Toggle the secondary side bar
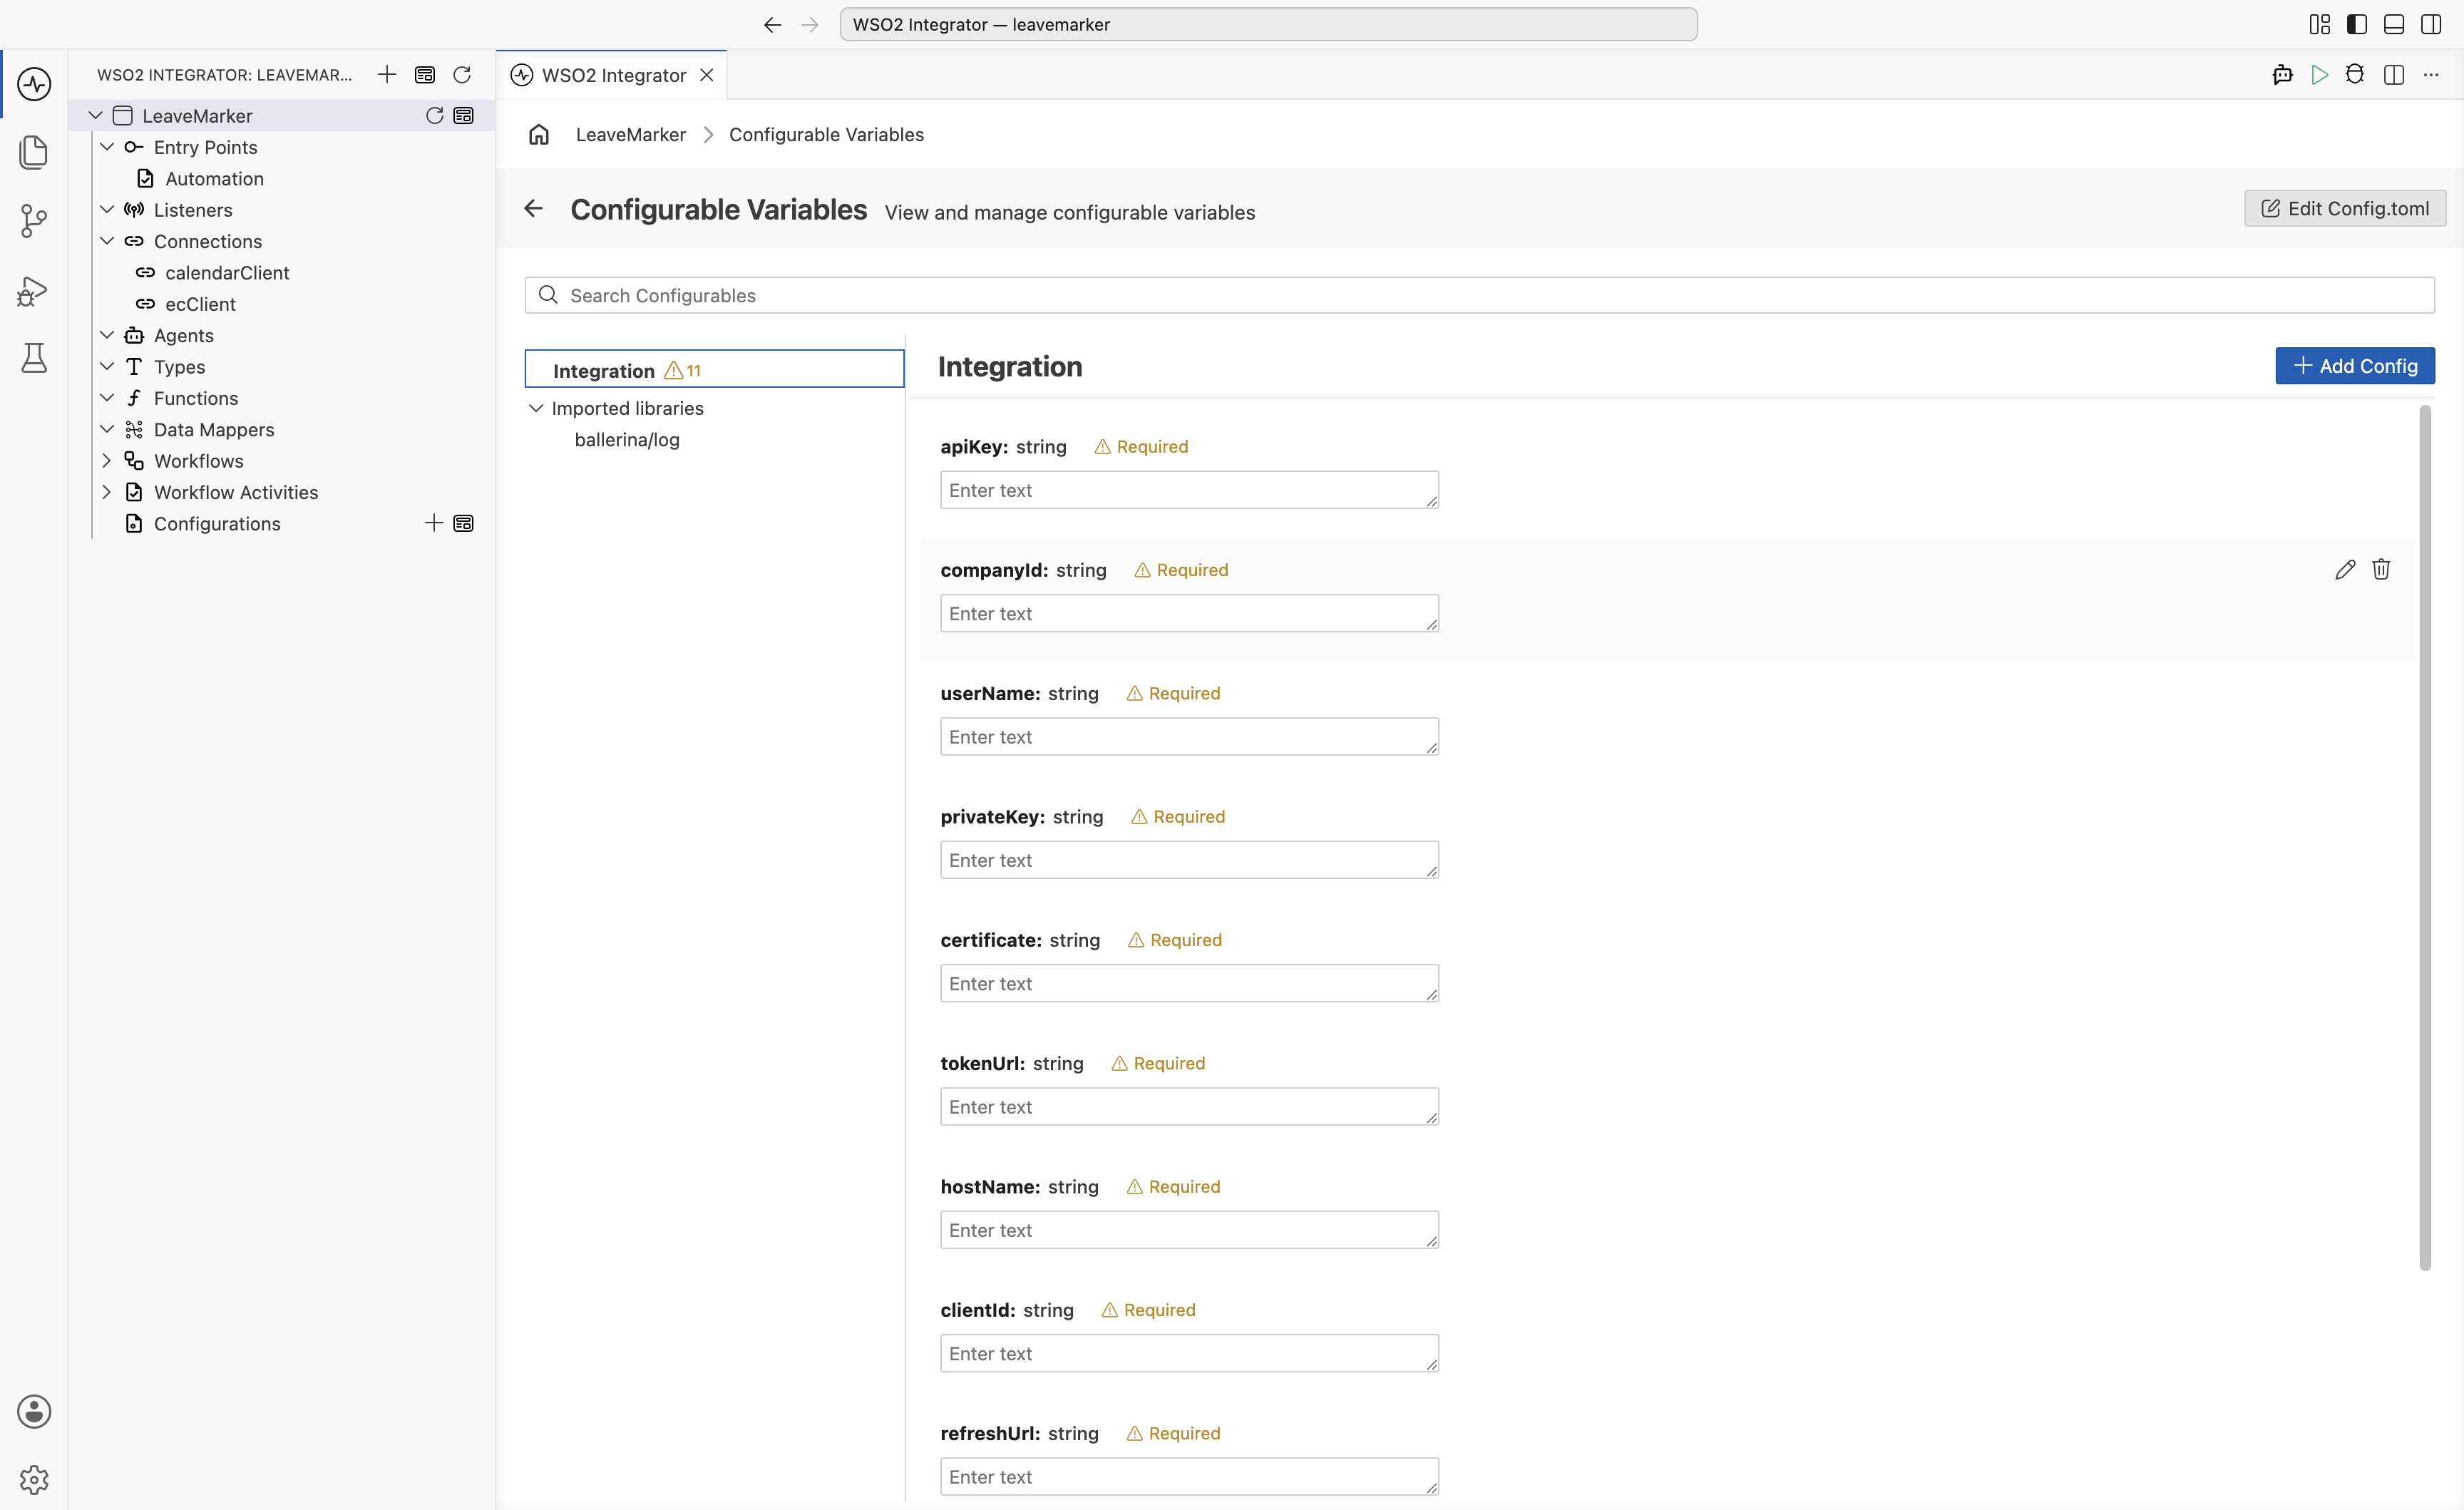This screenshot has width=2464, height=1510. [x=2431, y=24]
